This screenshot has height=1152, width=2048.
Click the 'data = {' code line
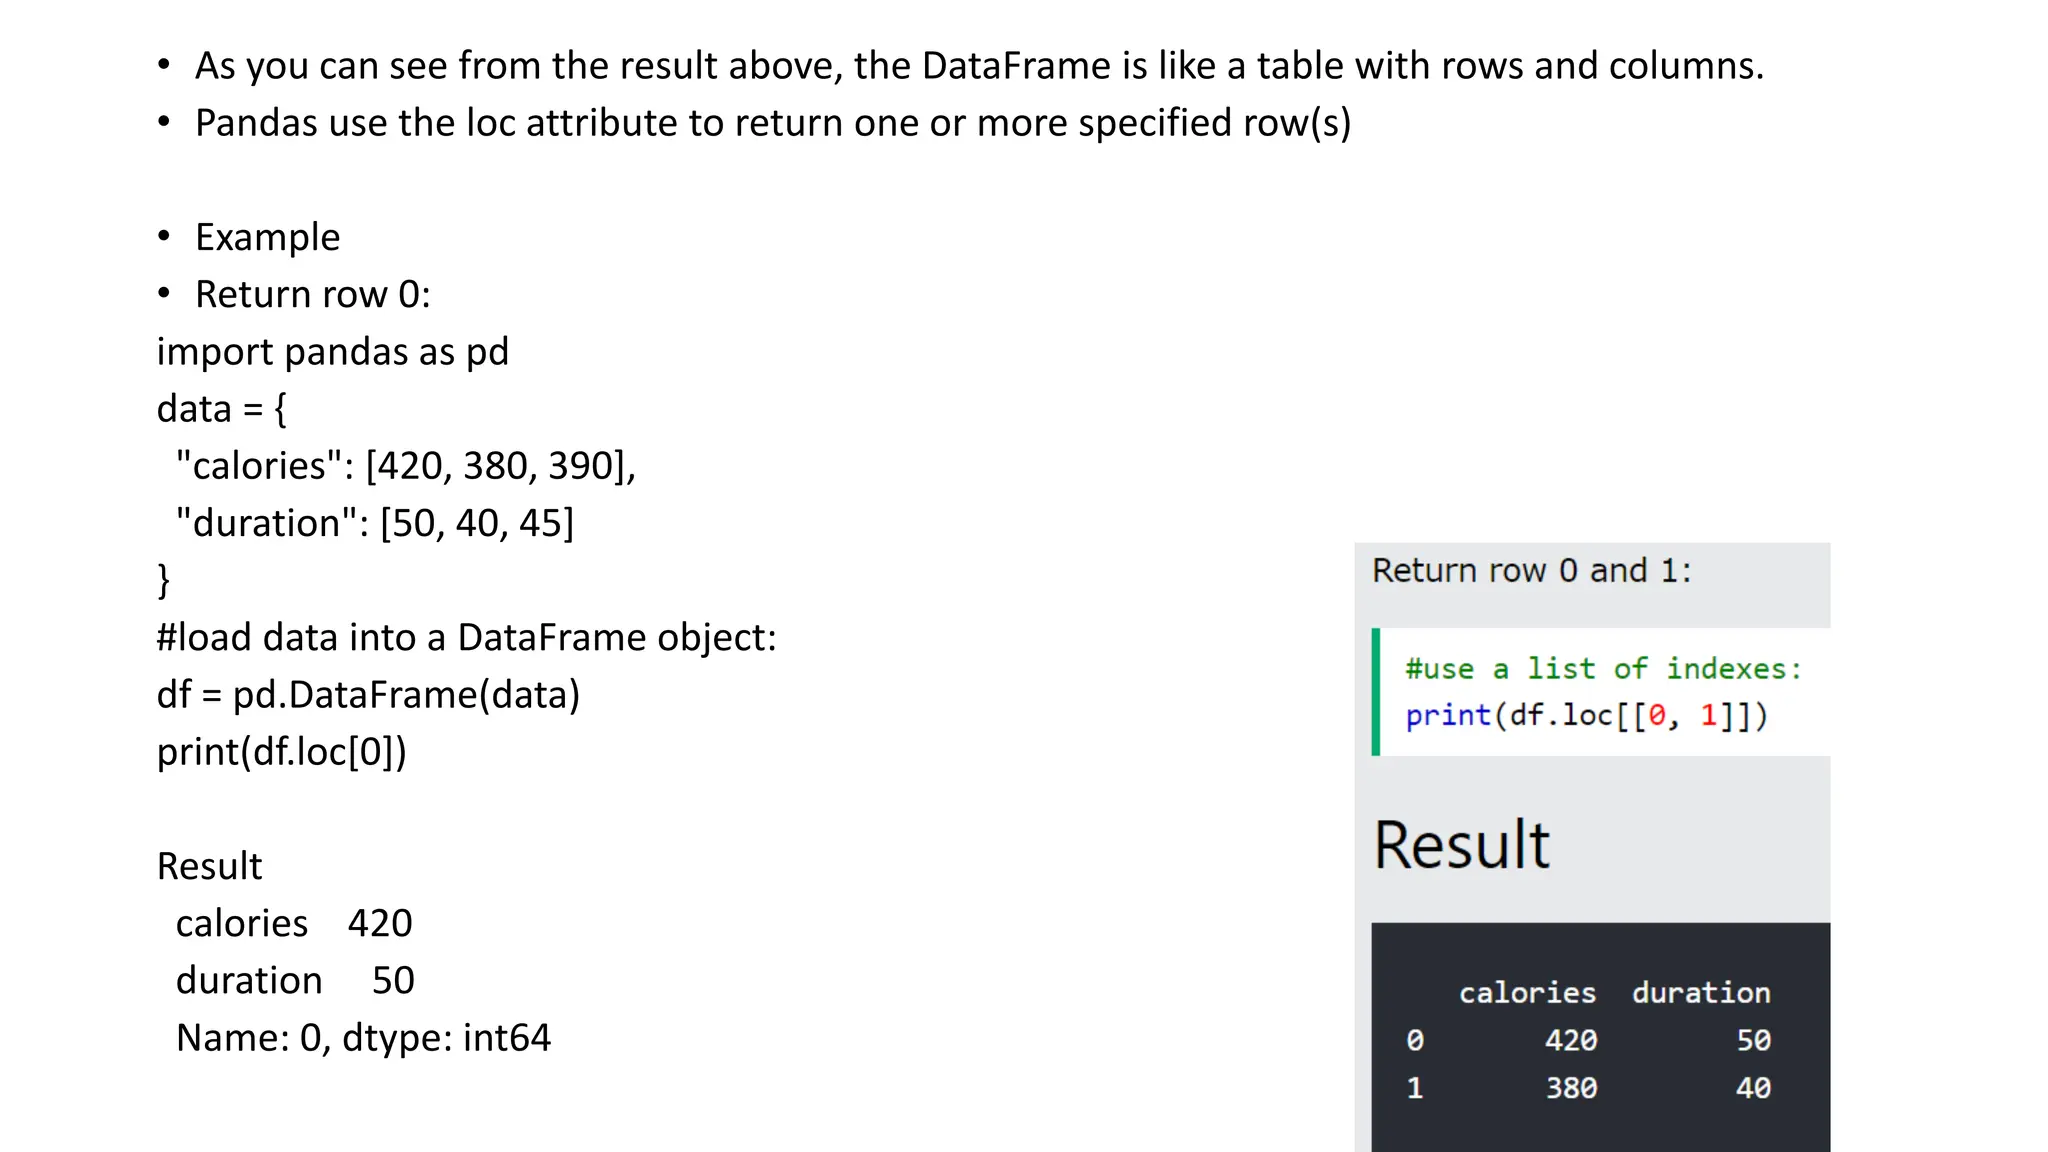[222, 409]
